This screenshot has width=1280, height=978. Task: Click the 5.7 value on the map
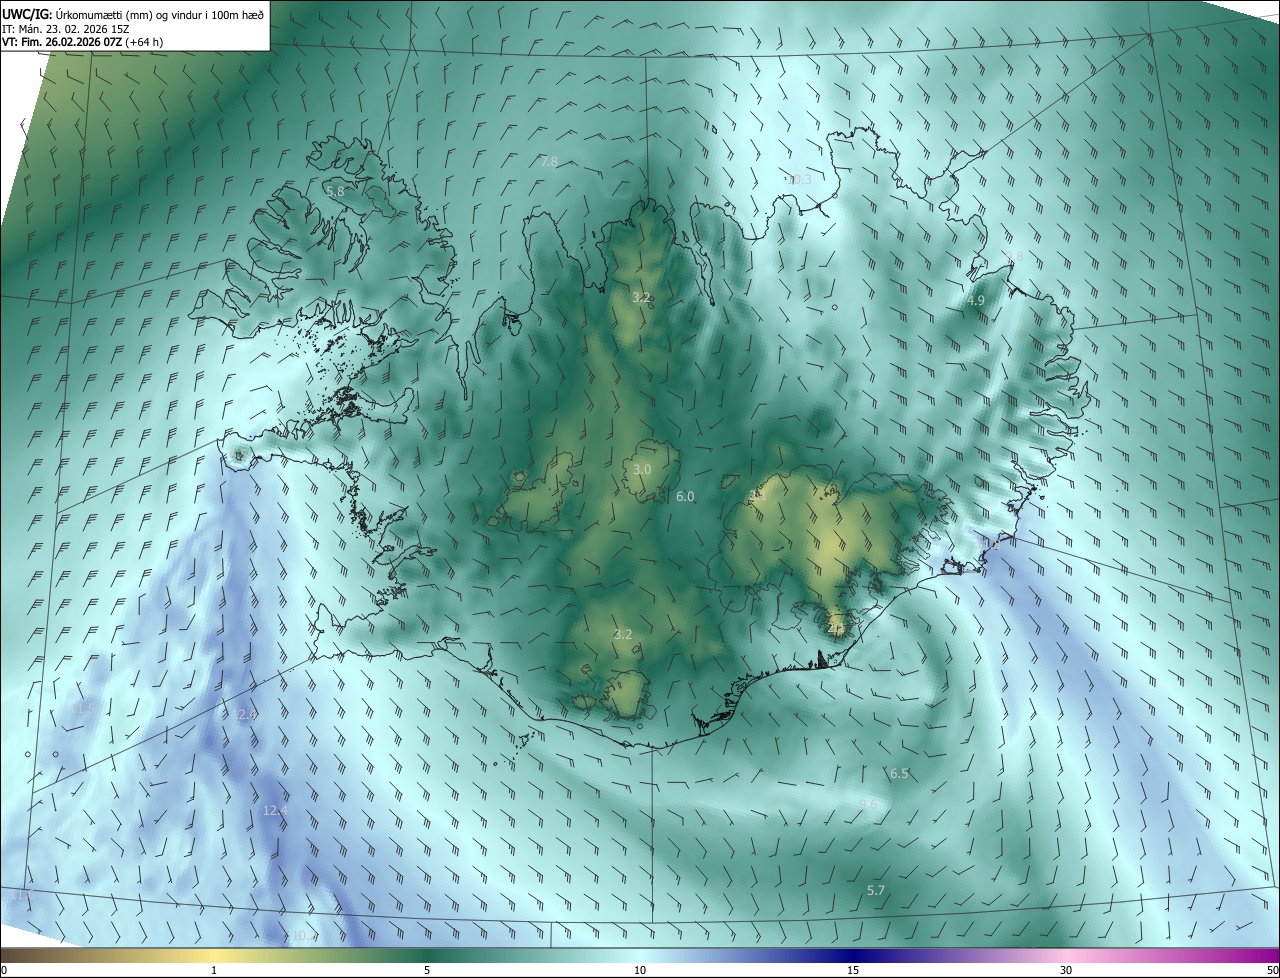876,890
